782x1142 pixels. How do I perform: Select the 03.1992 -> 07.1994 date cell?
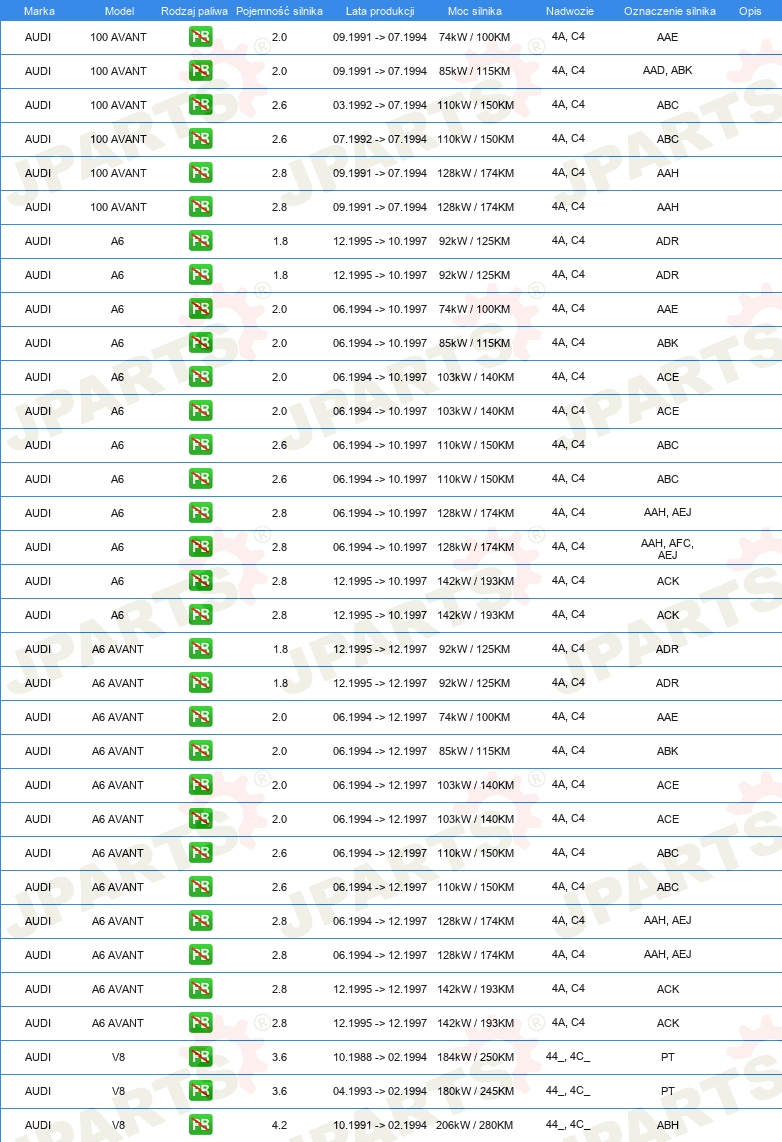(x=380, y=105)
